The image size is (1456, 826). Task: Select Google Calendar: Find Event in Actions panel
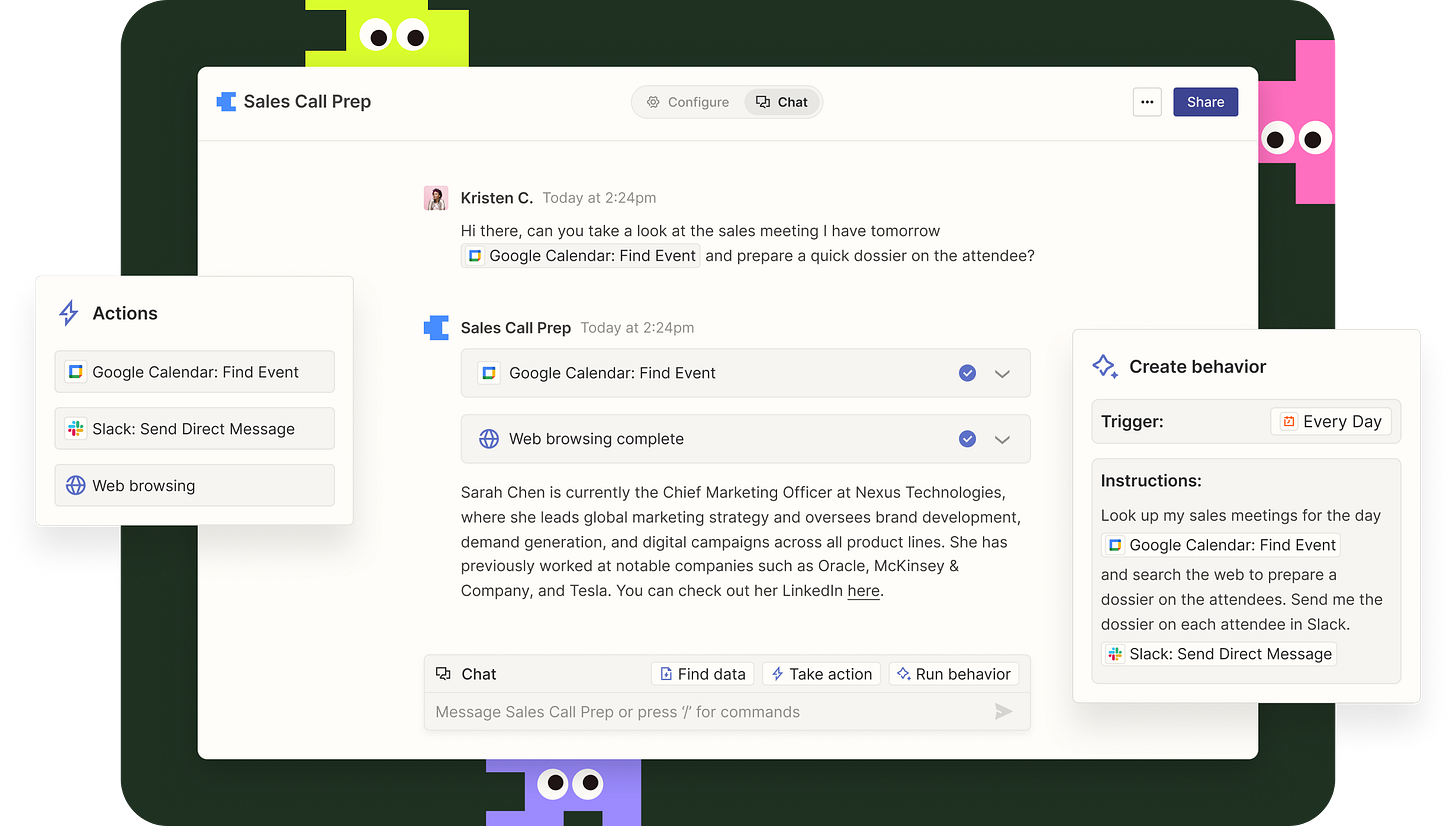pyautogui.click(x=195, y=372)
